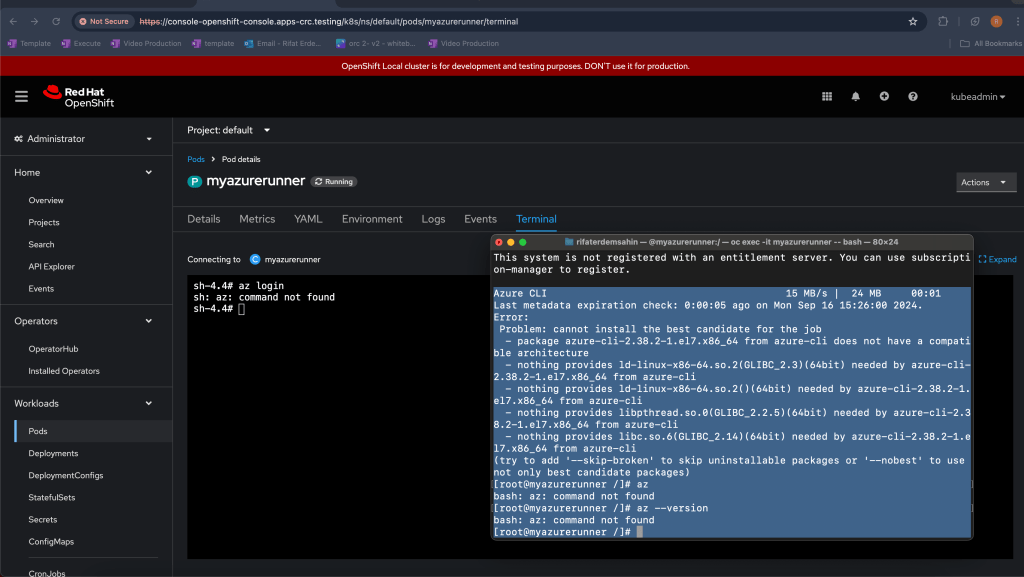Open Events under Home in sidebar
This screenshot has width=1024, height=577.
(x=41, y=288)
